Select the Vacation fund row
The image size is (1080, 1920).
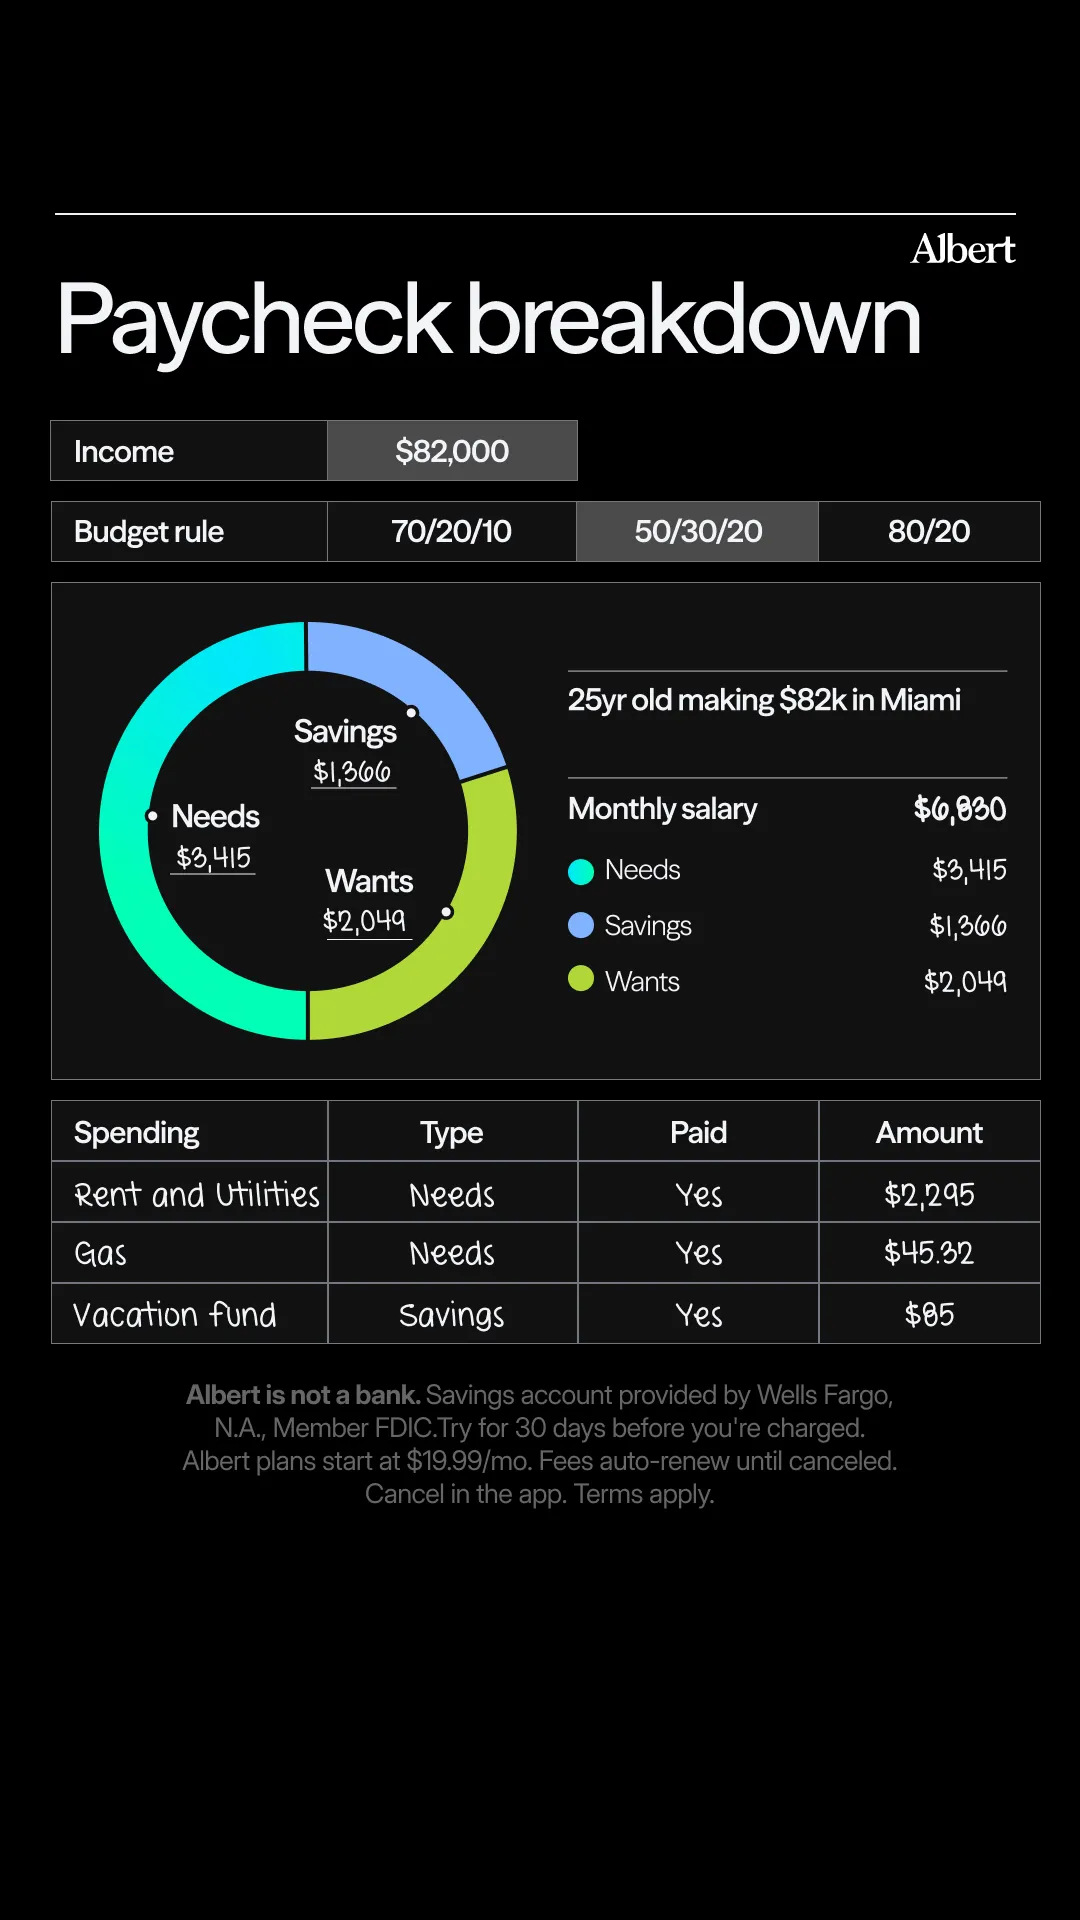tap(546, 1314)
